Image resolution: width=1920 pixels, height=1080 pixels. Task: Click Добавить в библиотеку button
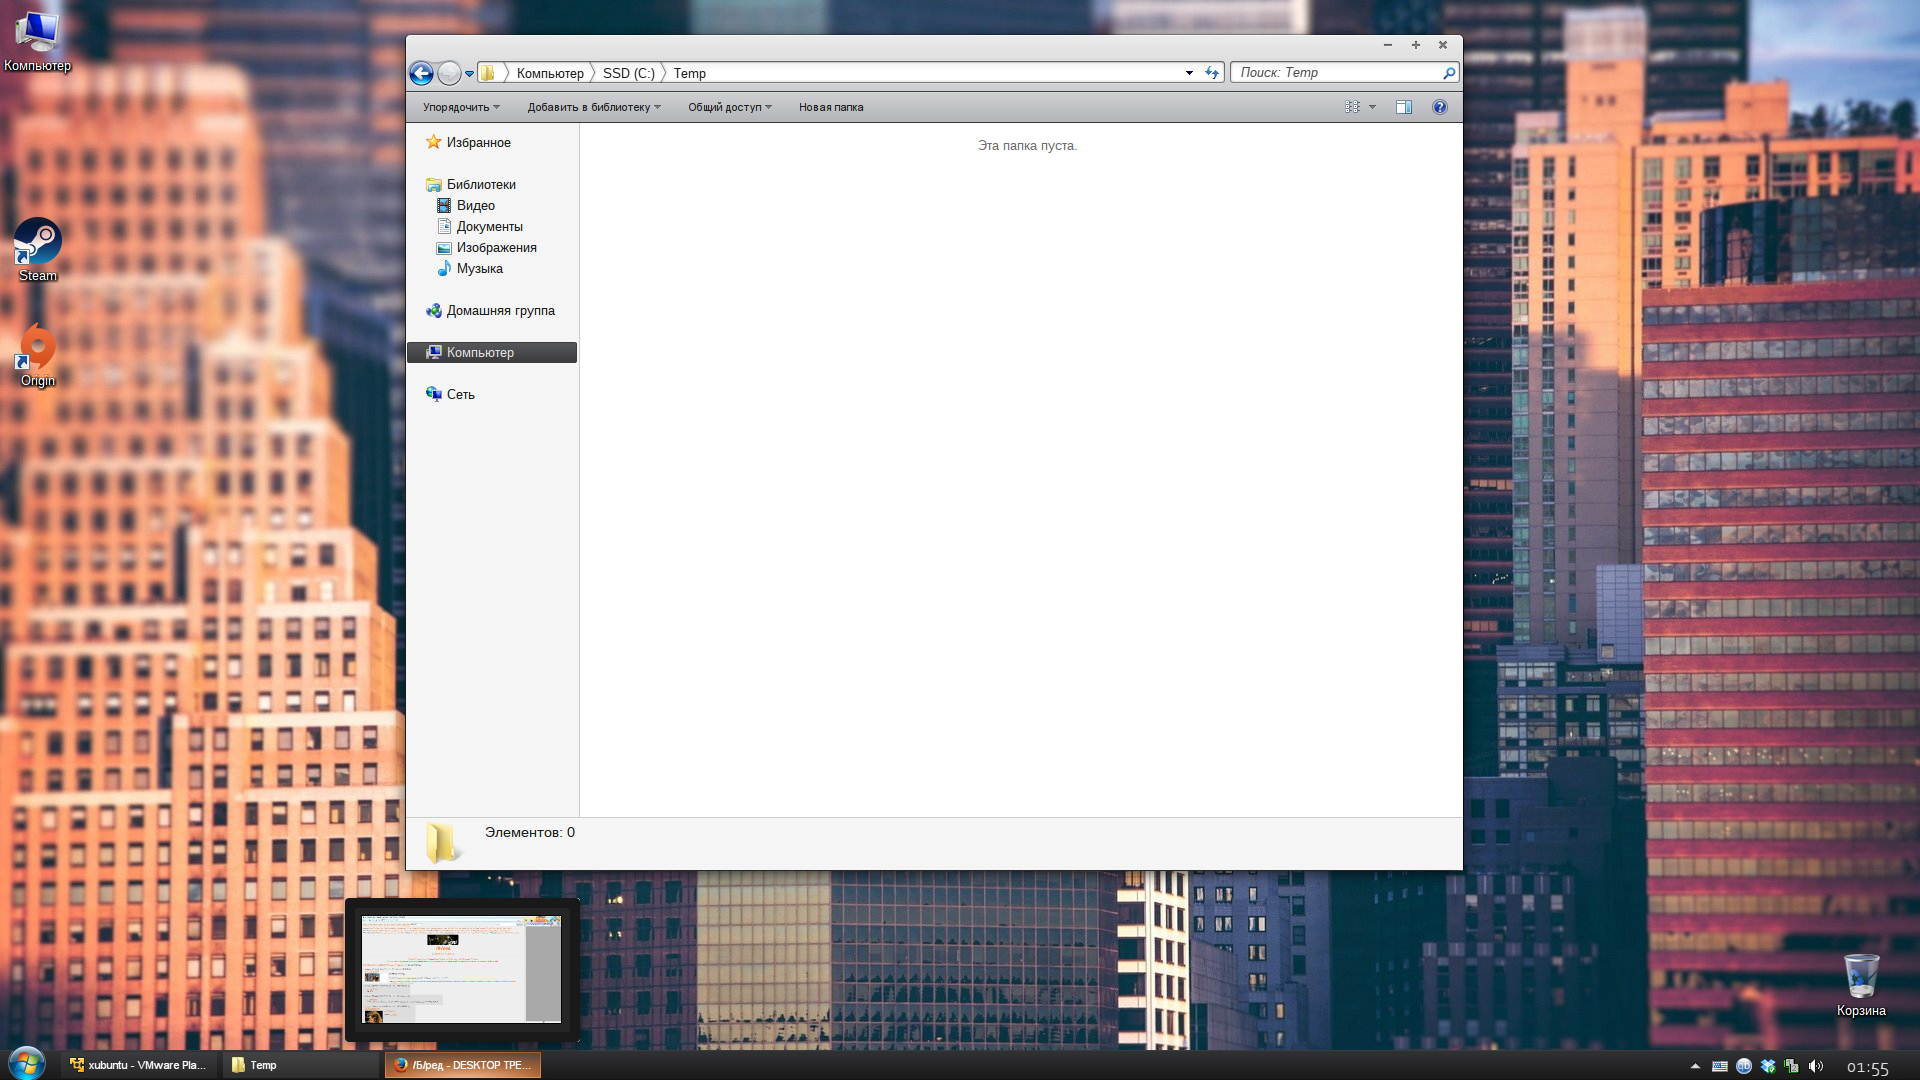tap(593, 107)
